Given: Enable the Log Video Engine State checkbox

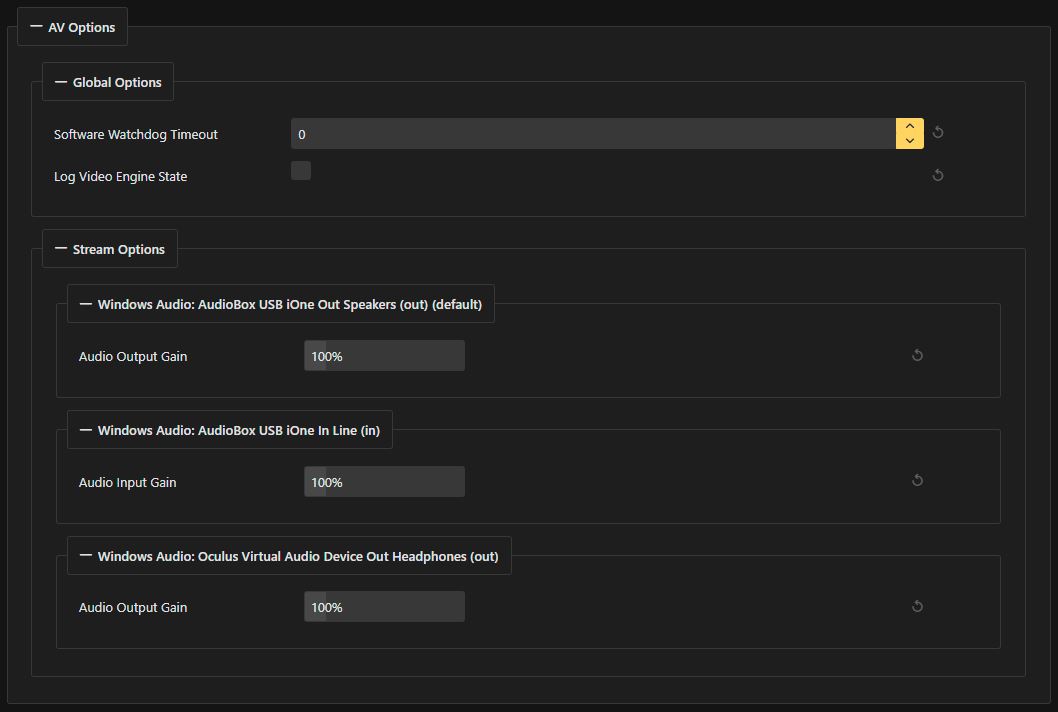Looking at the screenshot, I should 301,171.
